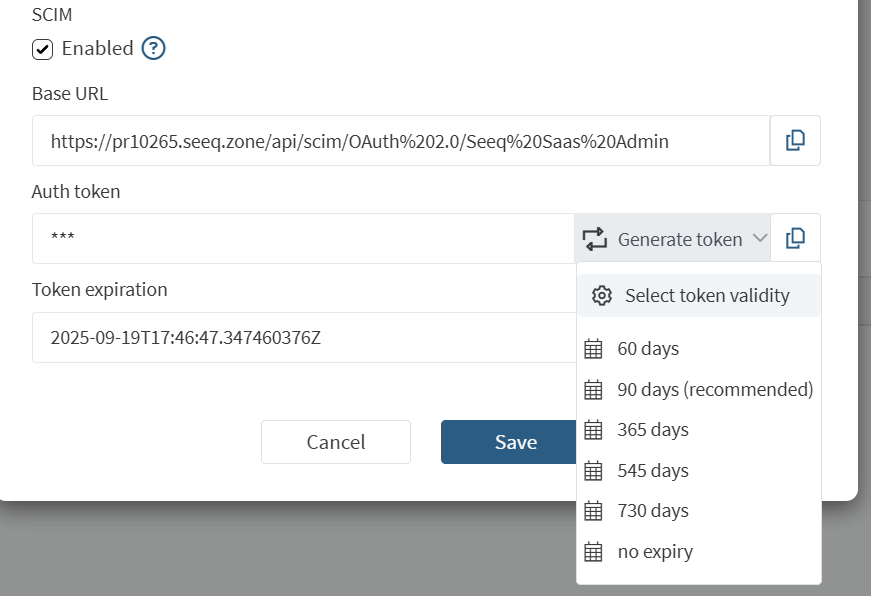This screenshot has width=871, height=596.
Task: Click into the Base URL text field
Action: coord(400,141)
